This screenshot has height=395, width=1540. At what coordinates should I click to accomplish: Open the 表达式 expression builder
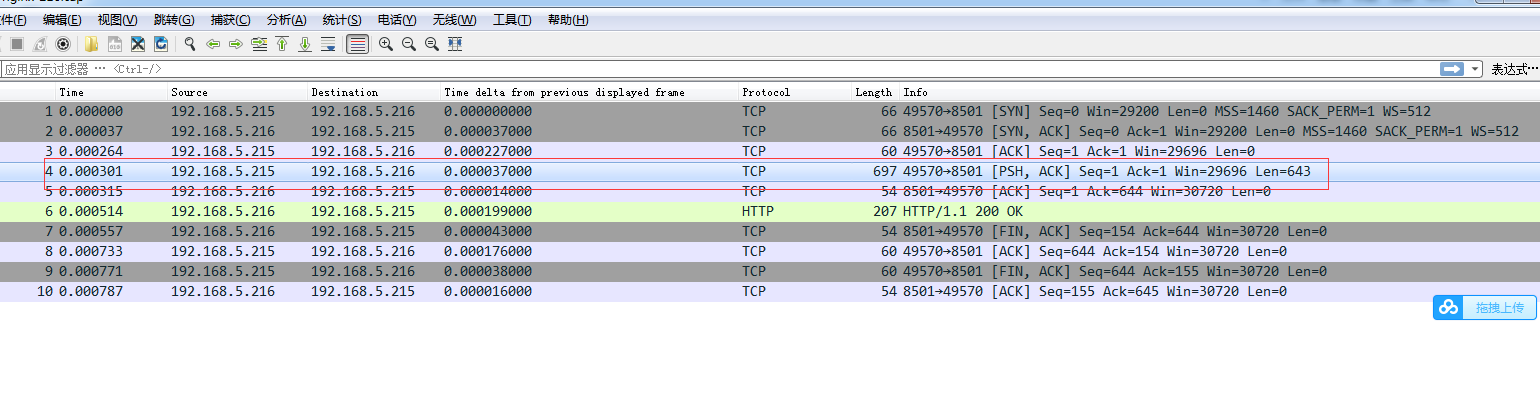[1515, 69]
